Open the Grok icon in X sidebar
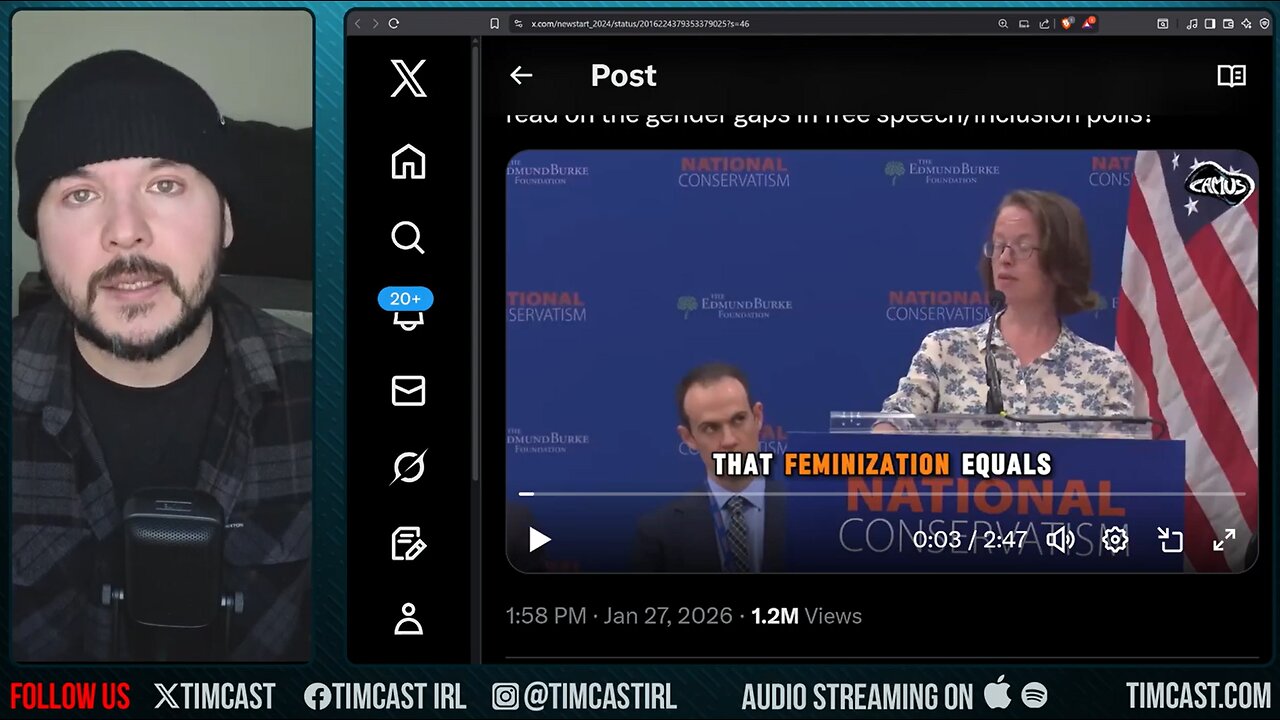 tap(408, 467)
